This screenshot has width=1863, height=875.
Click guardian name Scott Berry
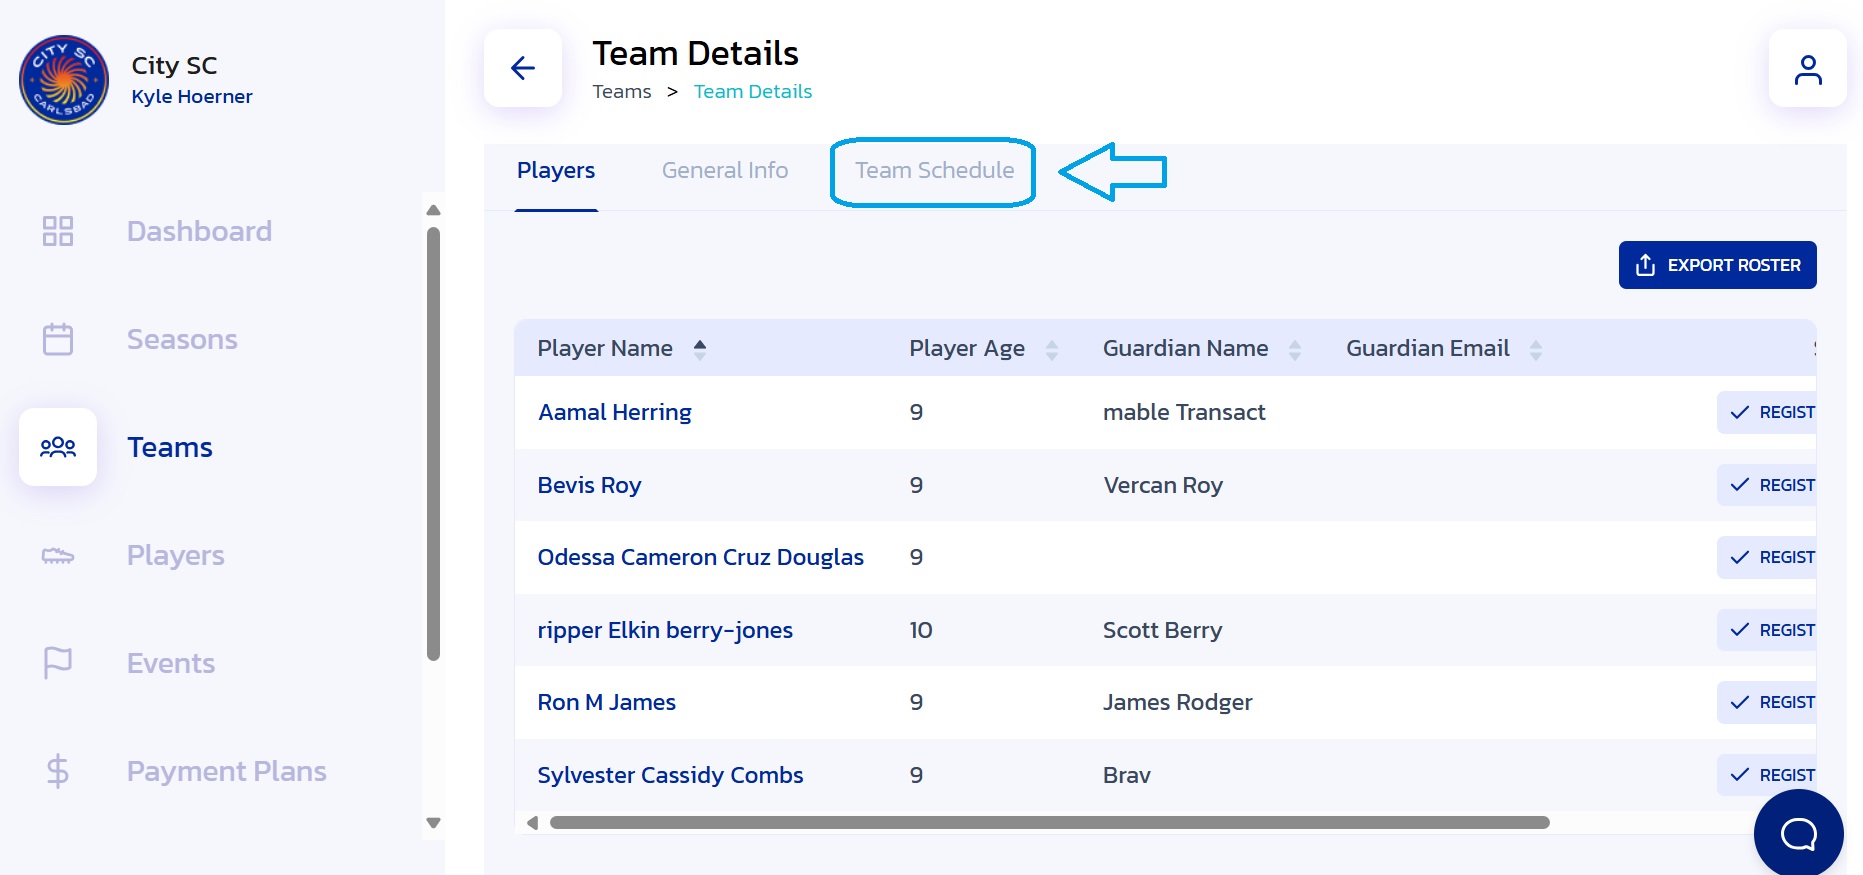(x=1162, y=630)
